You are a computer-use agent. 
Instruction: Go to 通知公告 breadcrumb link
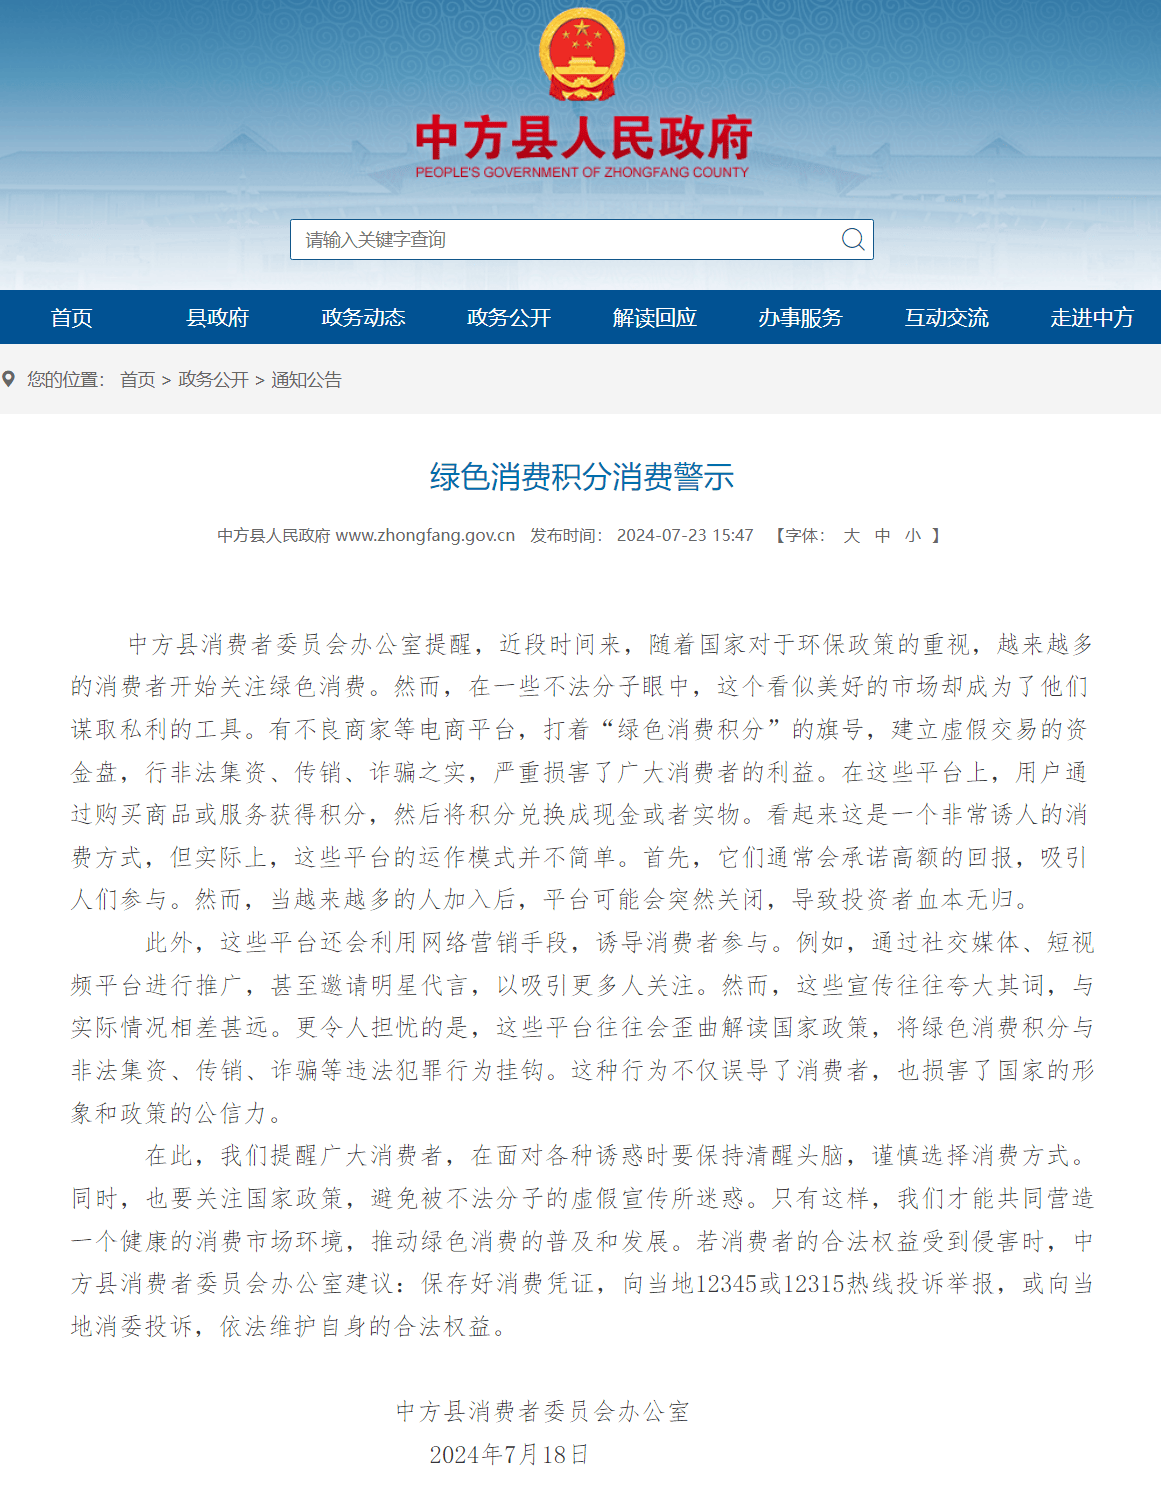306,380
